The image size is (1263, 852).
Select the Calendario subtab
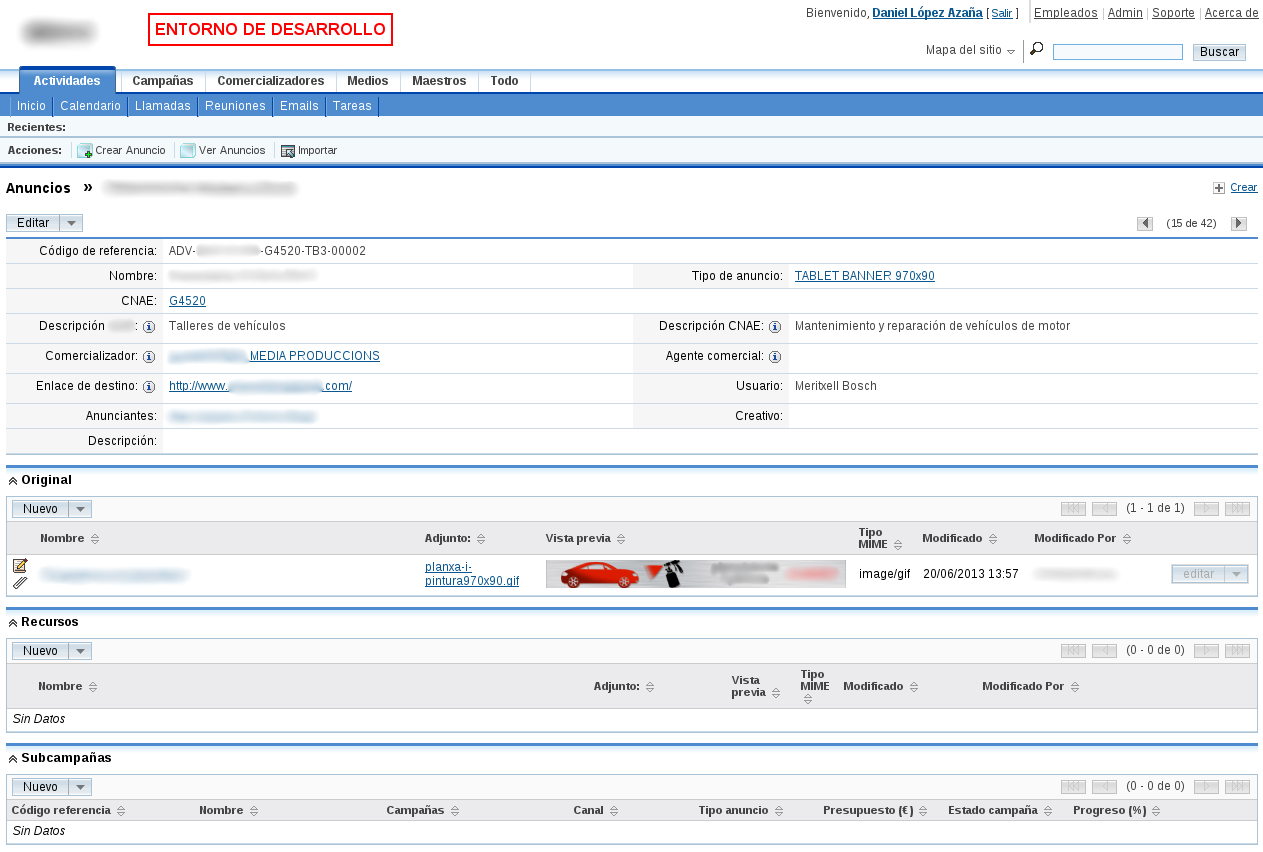(90, 105)
